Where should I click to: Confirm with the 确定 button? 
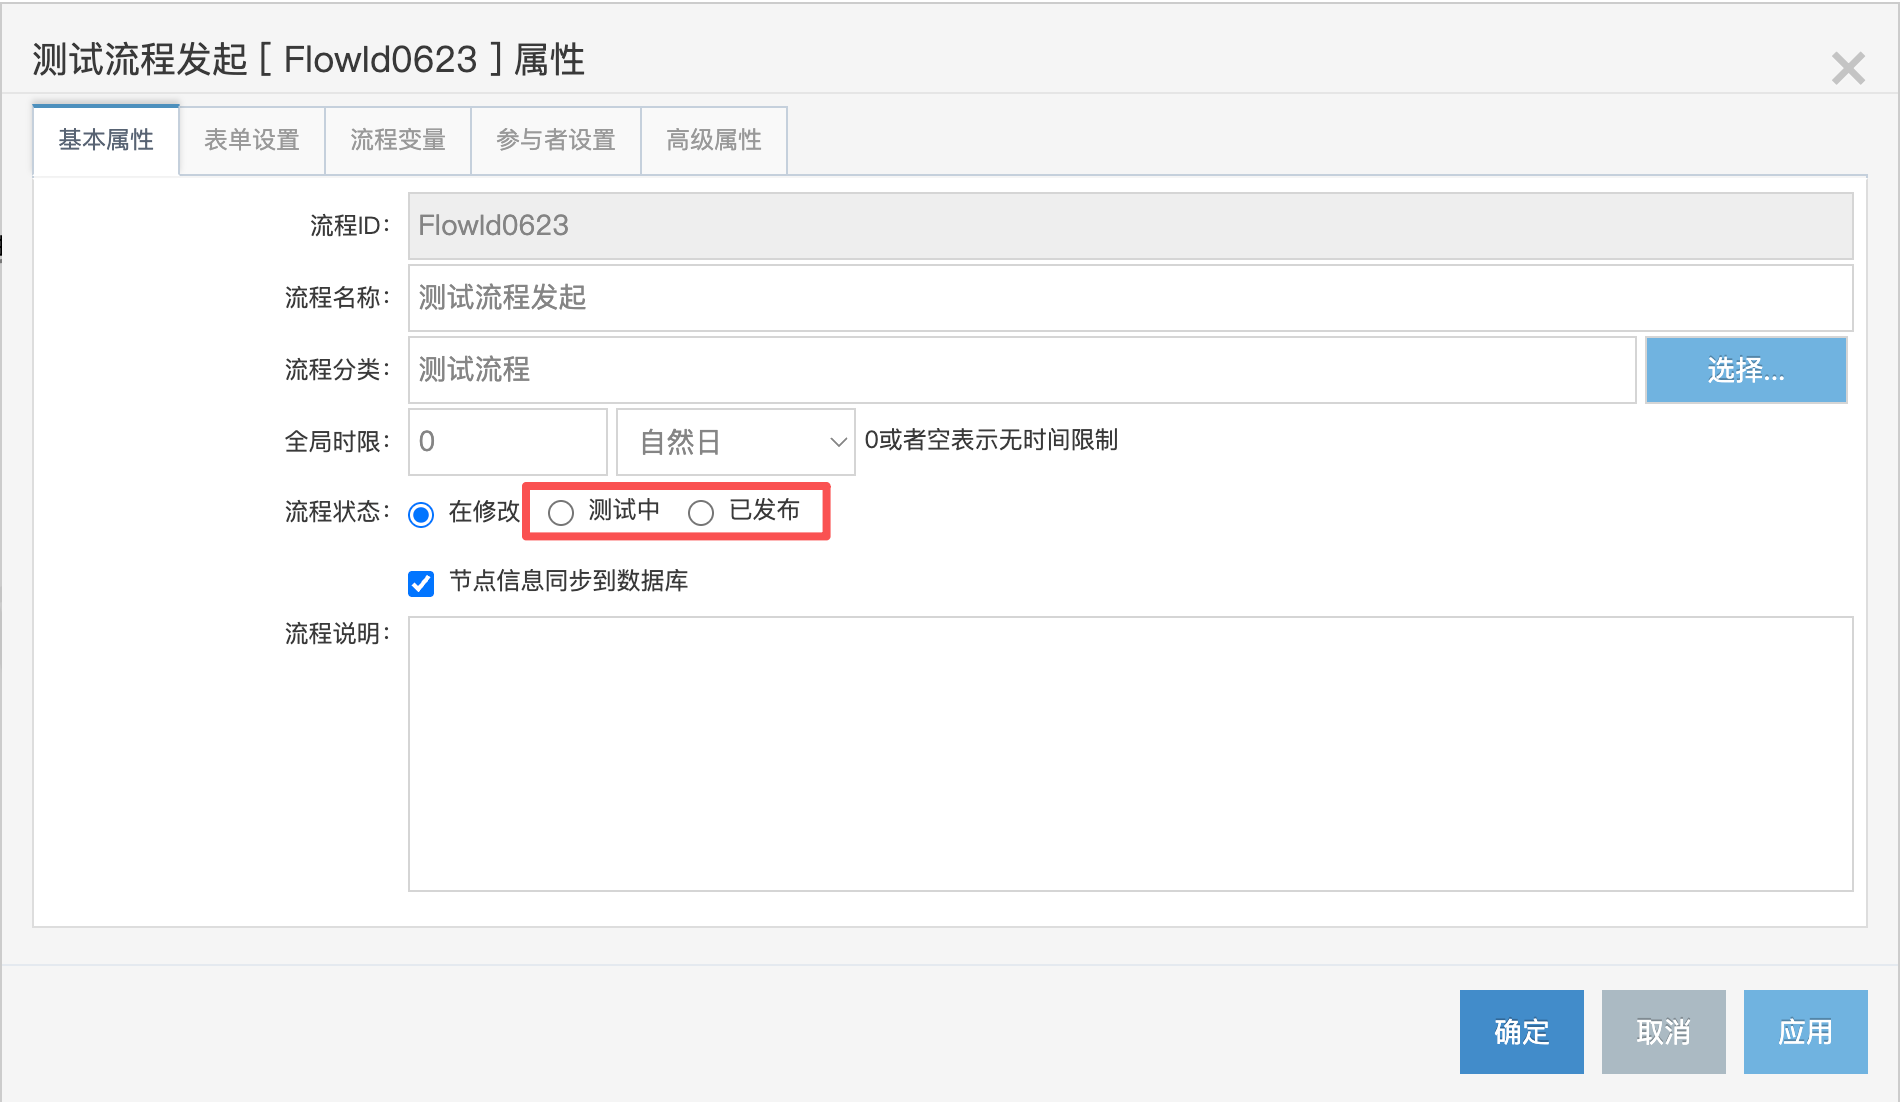coord(1522,1032)
